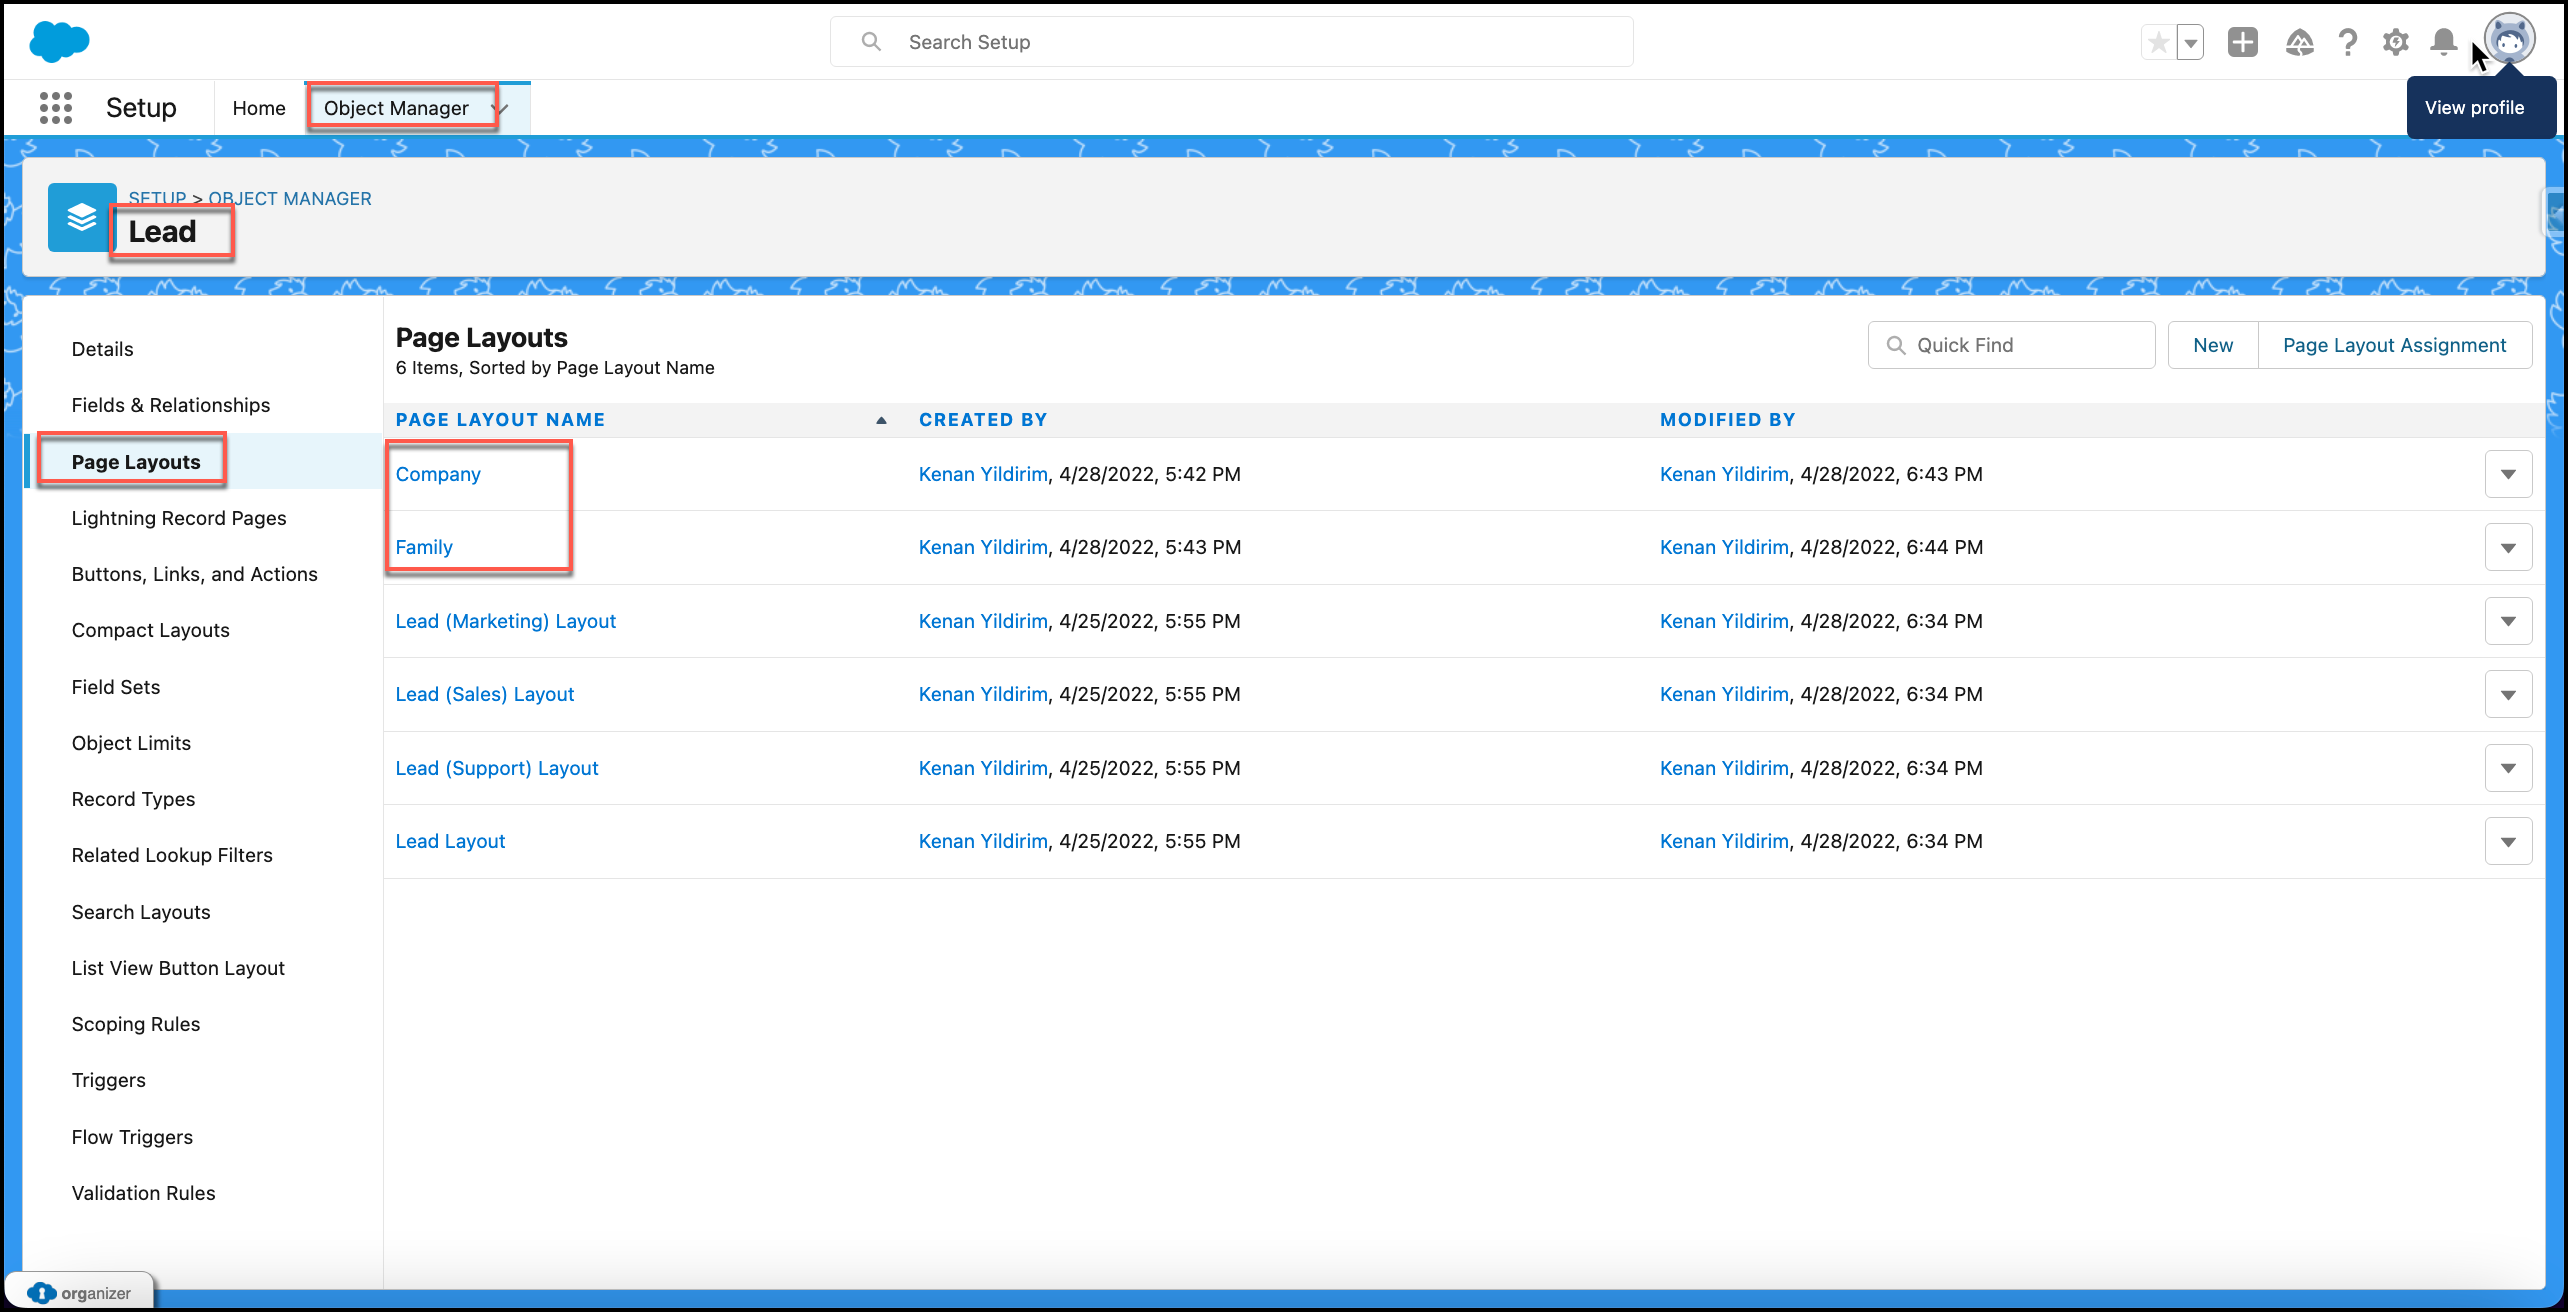Viewport: 2568px width, 1312px height.
Task: Click the user profile avatar
Action: [x=2510, y=40]
